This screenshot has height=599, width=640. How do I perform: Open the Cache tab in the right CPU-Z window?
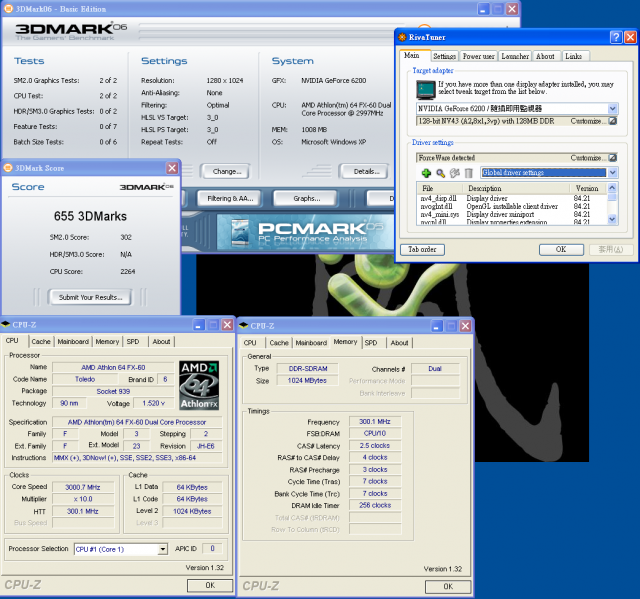[x=279, y=343]
